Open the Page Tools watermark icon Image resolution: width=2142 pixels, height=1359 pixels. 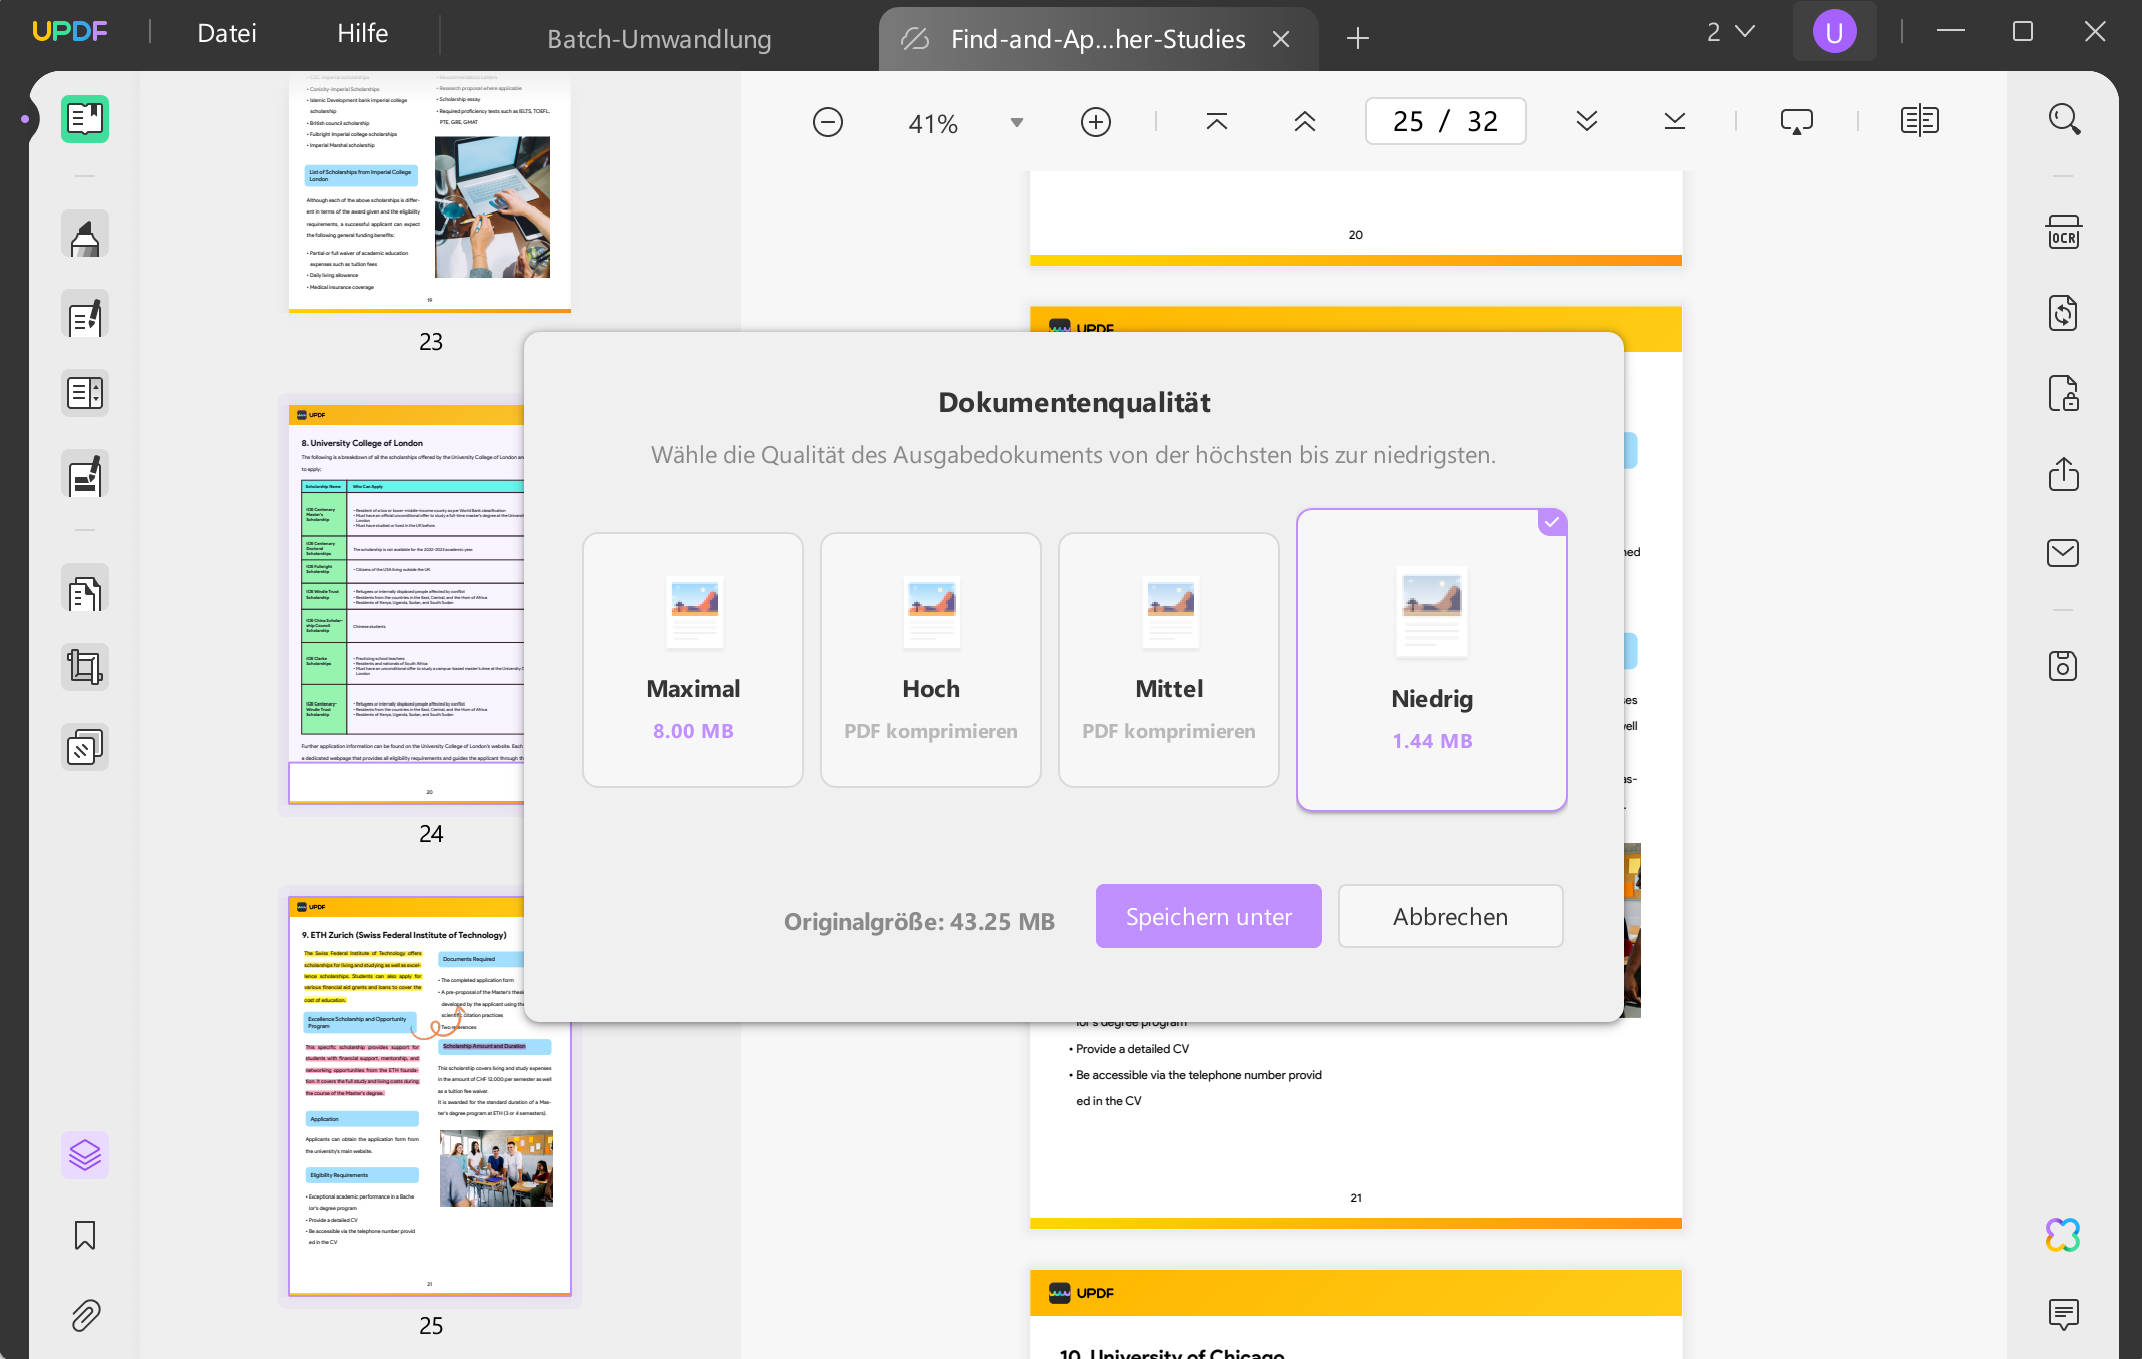[x=85, y=747]
